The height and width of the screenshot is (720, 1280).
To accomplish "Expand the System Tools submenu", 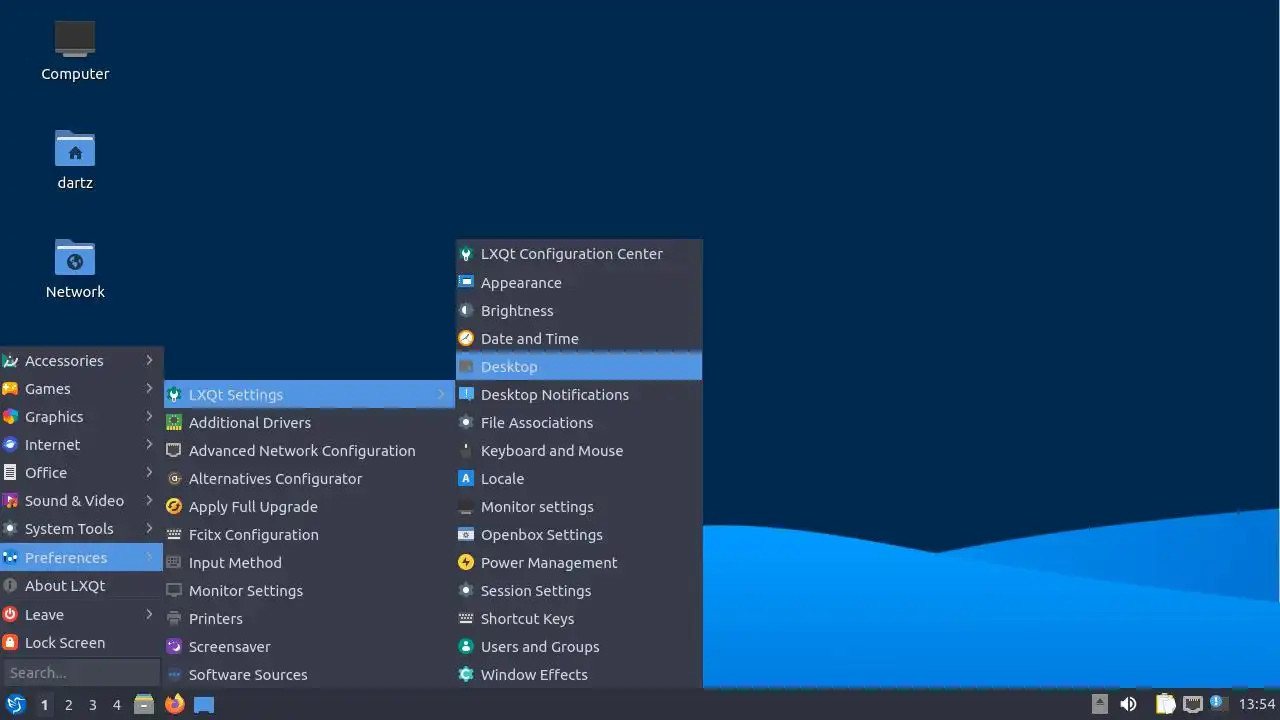I will [x=81, y=529].
